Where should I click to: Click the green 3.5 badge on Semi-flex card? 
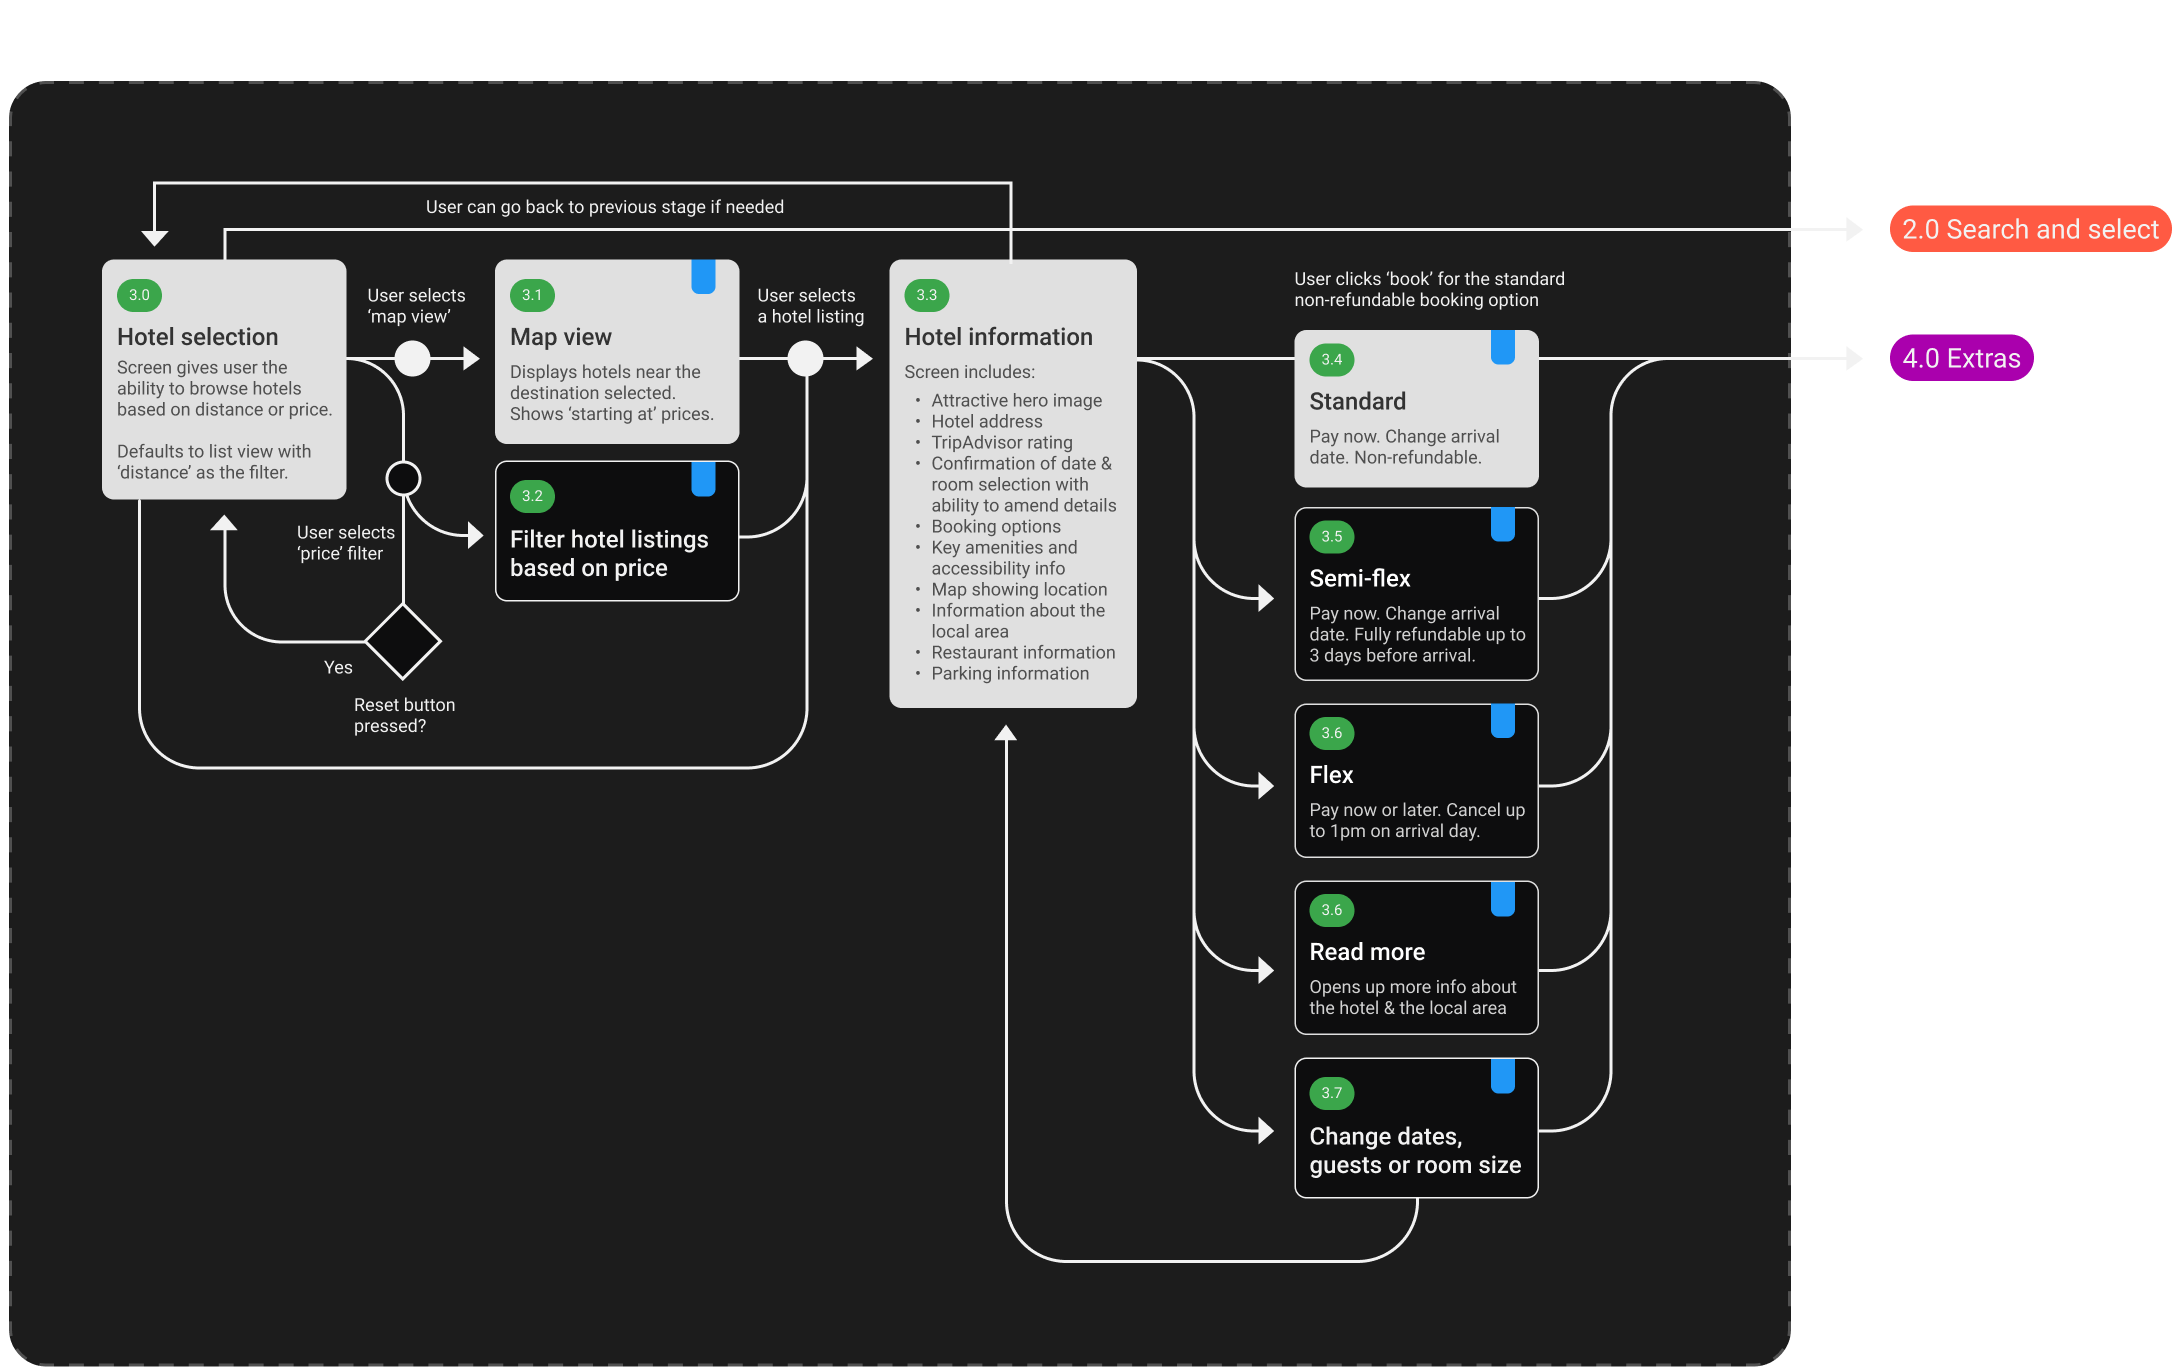pyautogui.click(x=1331, y=537)
